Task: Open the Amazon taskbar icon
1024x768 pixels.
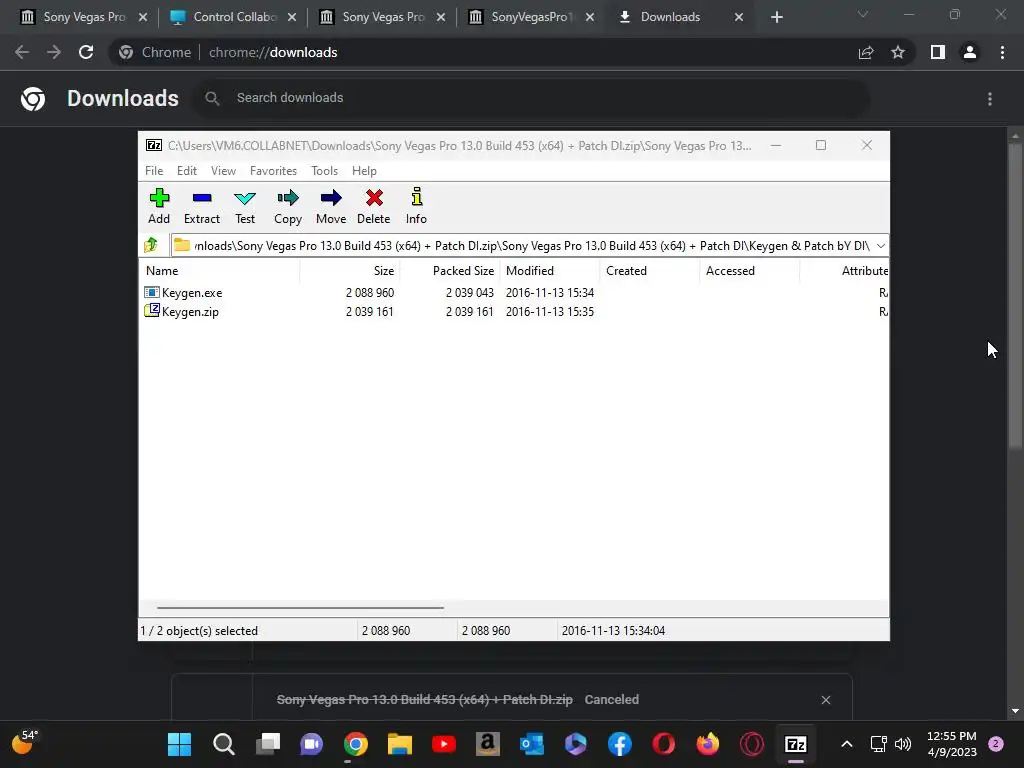Action: click(488, 744)
